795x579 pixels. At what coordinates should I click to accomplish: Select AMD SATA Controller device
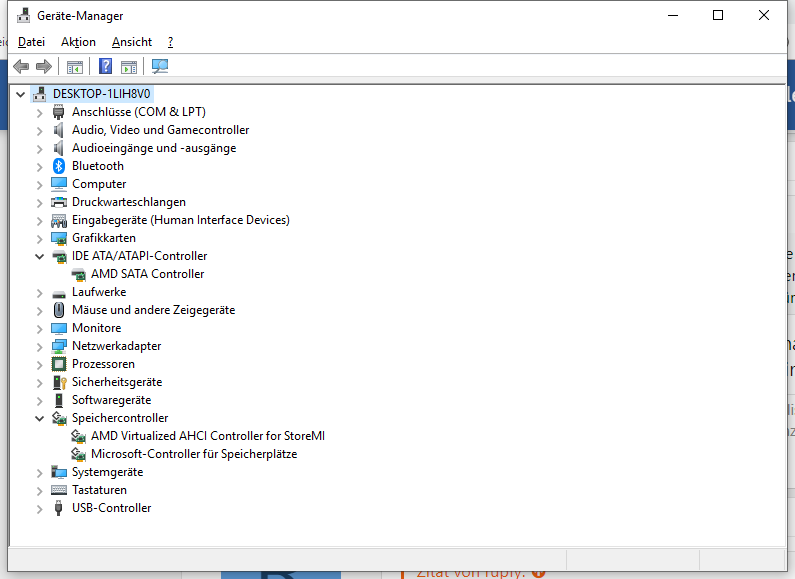coord(148,274)
